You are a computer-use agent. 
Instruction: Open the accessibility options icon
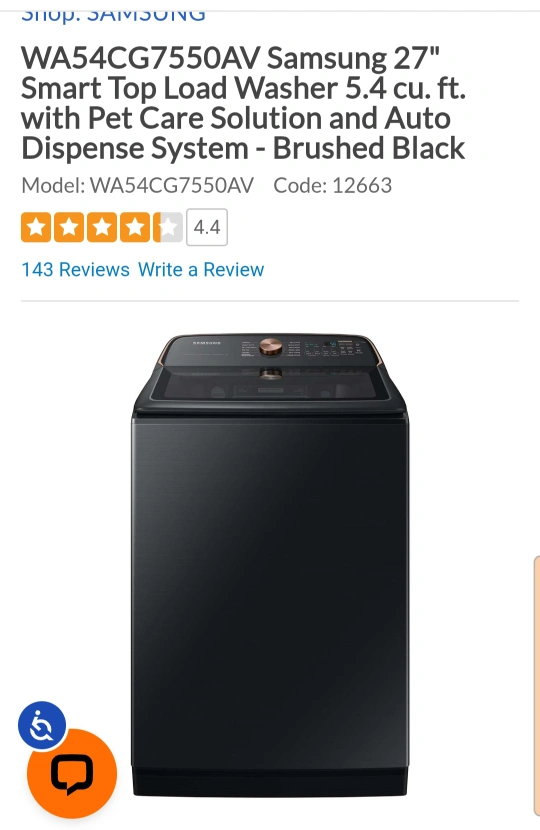pos(42,725)
